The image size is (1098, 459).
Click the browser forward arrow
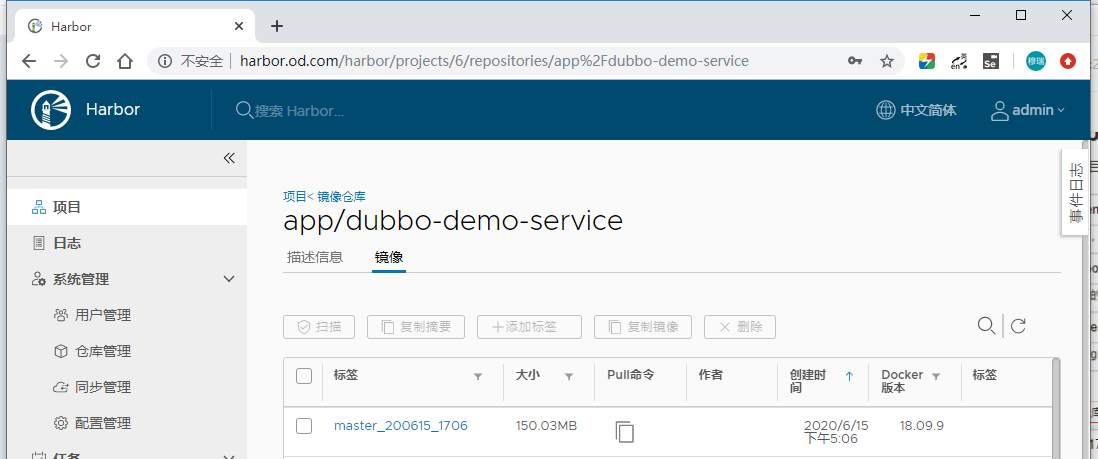[61, 61]
